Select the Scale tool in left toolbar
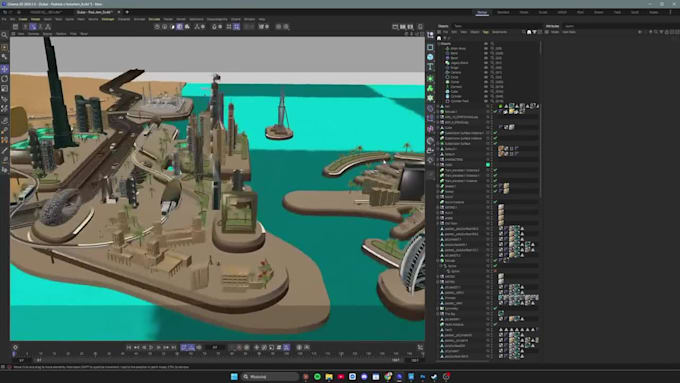This screenshot has height=383, width=680. pos(5,88)
